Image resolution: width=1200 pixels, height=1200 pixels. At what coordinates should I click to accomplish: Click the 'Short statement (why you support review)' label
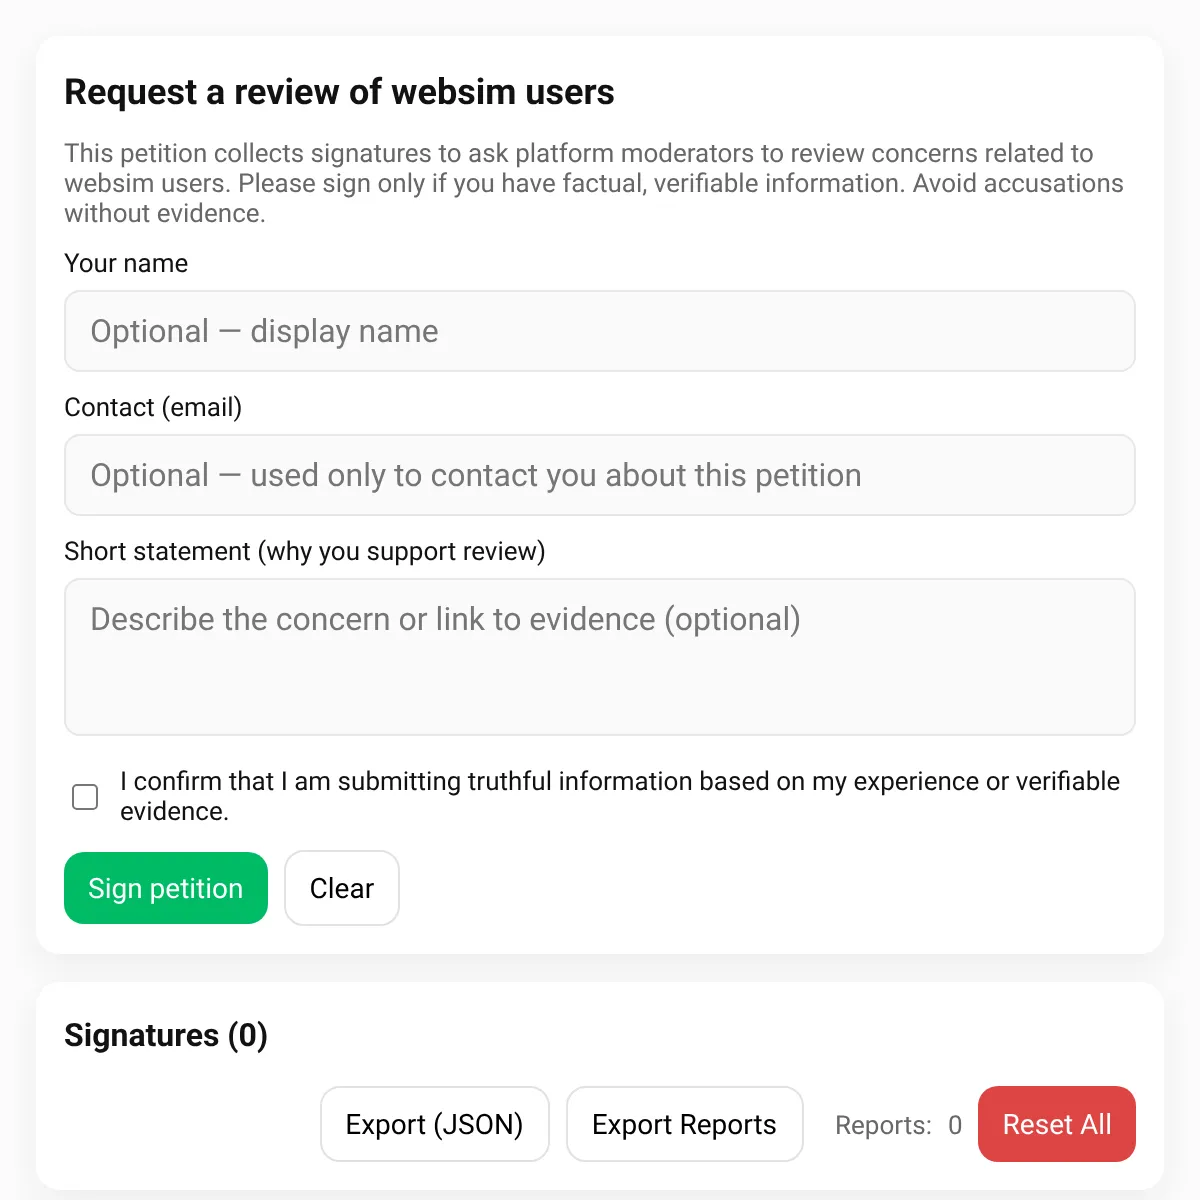[305, 551]
